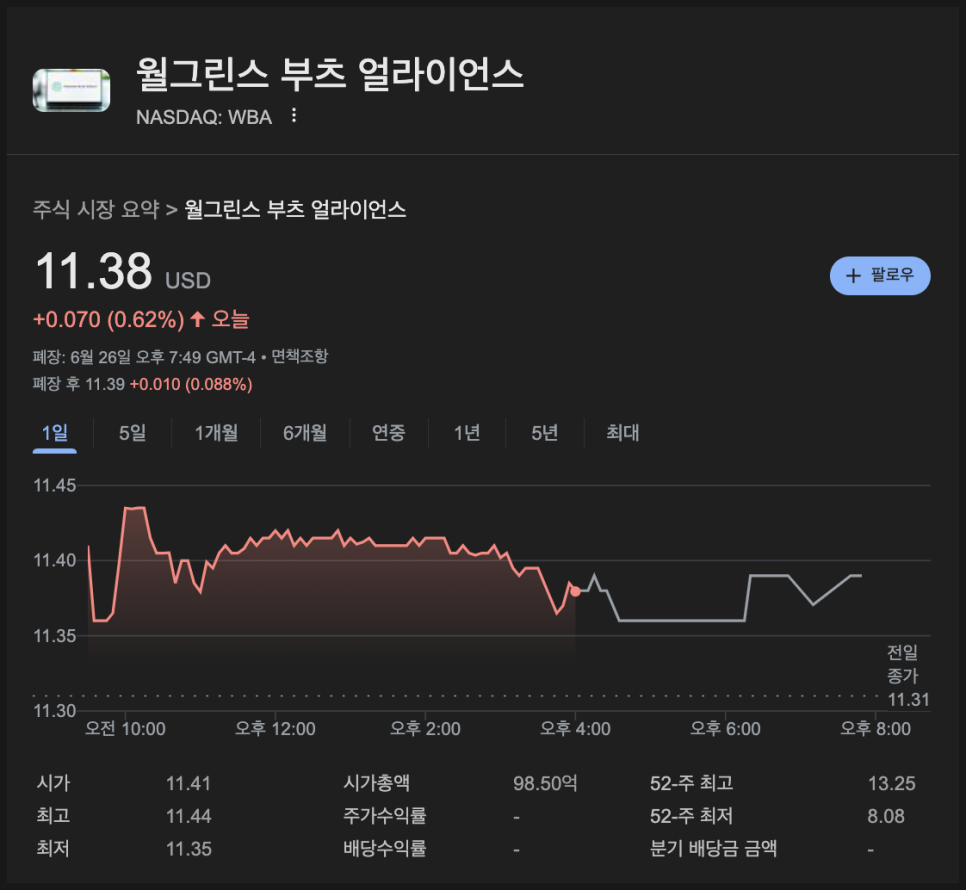Viewport: 966px width, 890px height.
Task: Switch to the 1개월 chart tab
Action: click(216, 433)
